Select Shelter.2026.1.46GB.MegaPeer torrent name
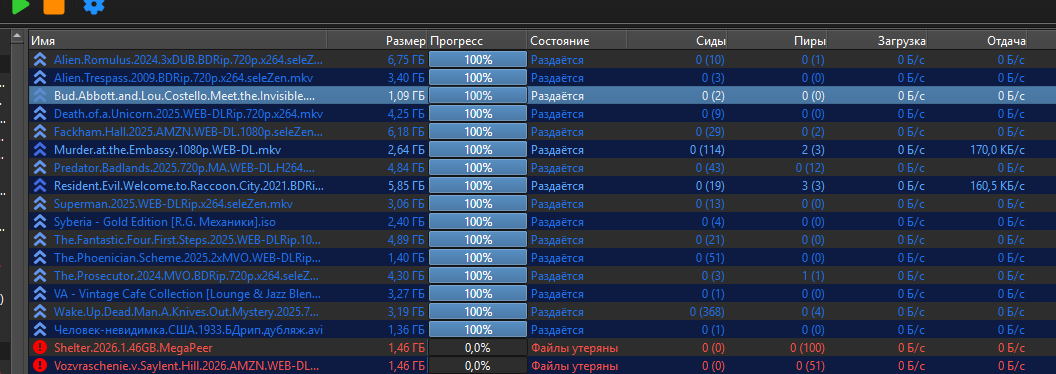The image size is (1056, 374). (x=133, y=348)
